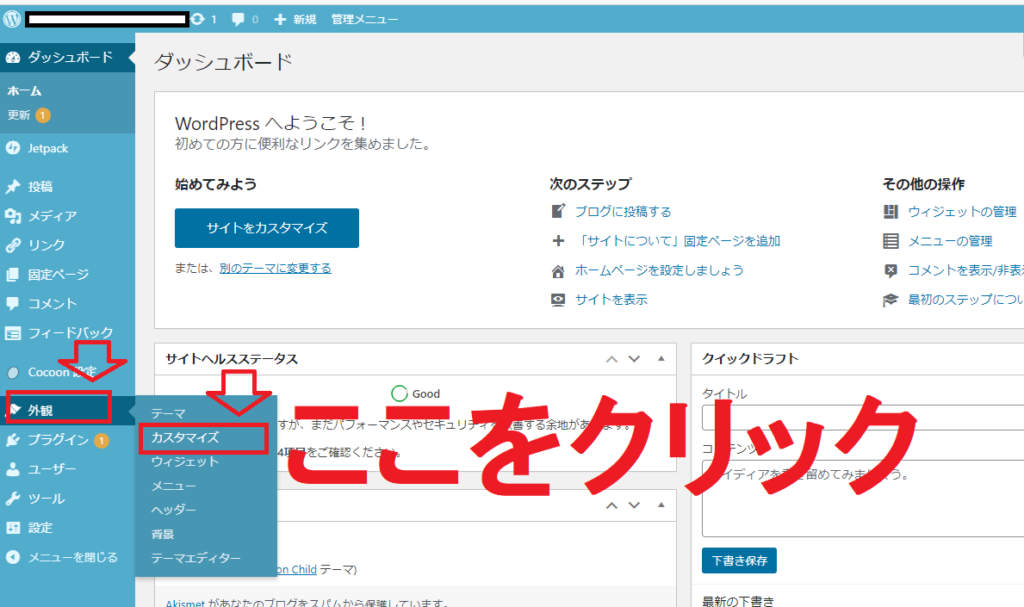
Task: Click the 固定ページ pages icon
Action: click(12, 275)
